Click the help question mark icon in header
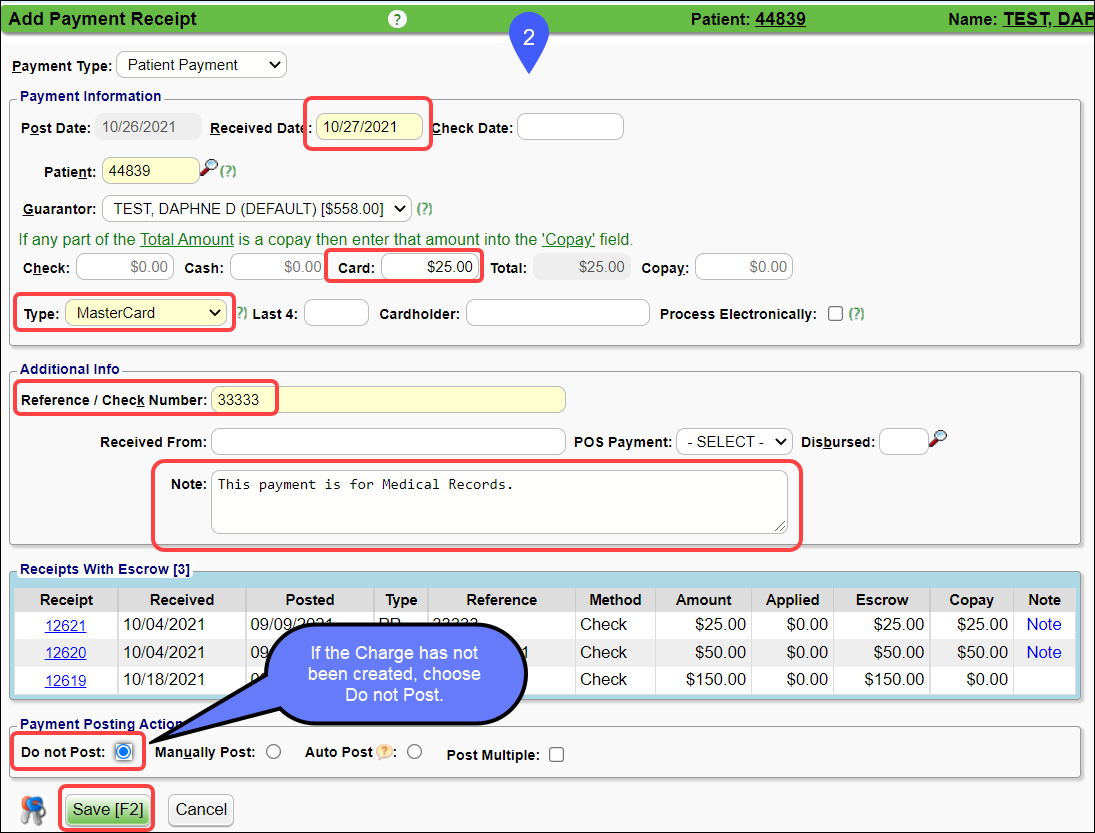 pos(397,19)
